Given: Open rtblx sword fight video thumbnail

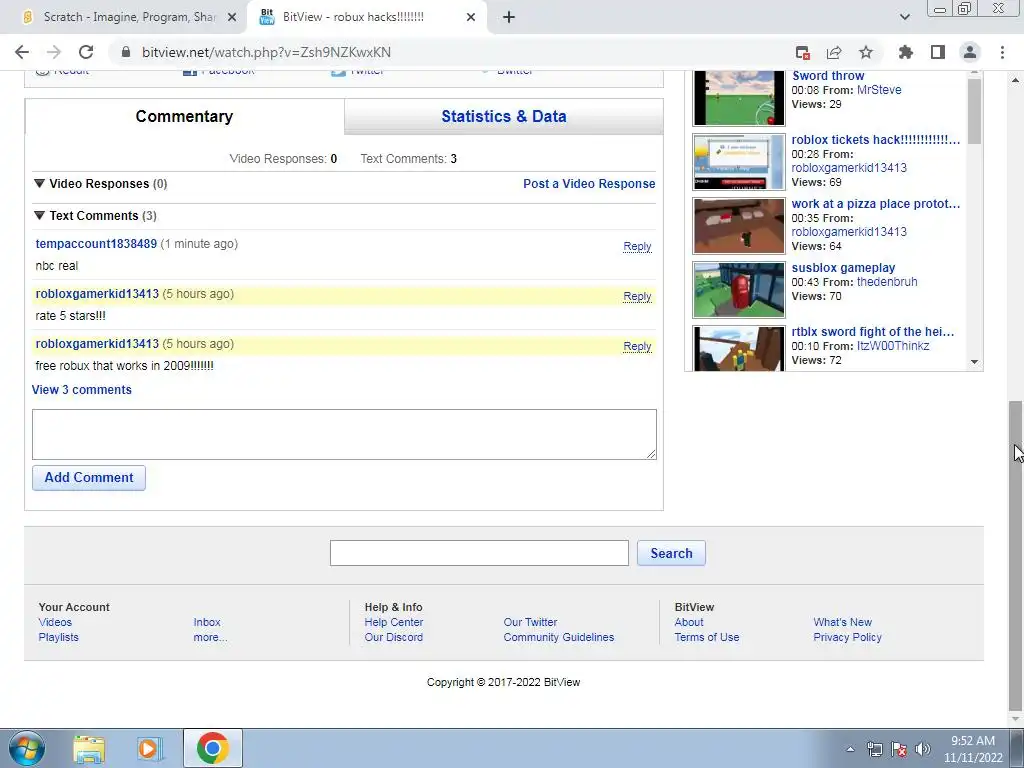Looking at the screenshot, I should tap(739, 349).
